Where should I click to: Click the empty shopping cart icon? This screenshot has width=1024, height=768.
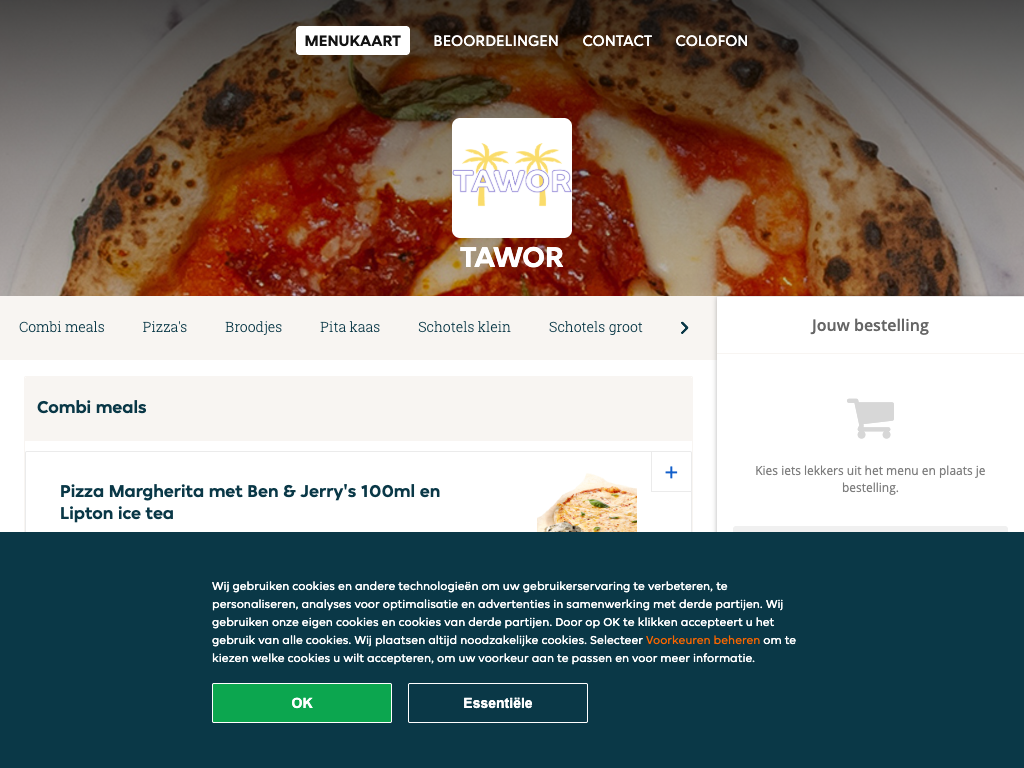click(871, 418)
